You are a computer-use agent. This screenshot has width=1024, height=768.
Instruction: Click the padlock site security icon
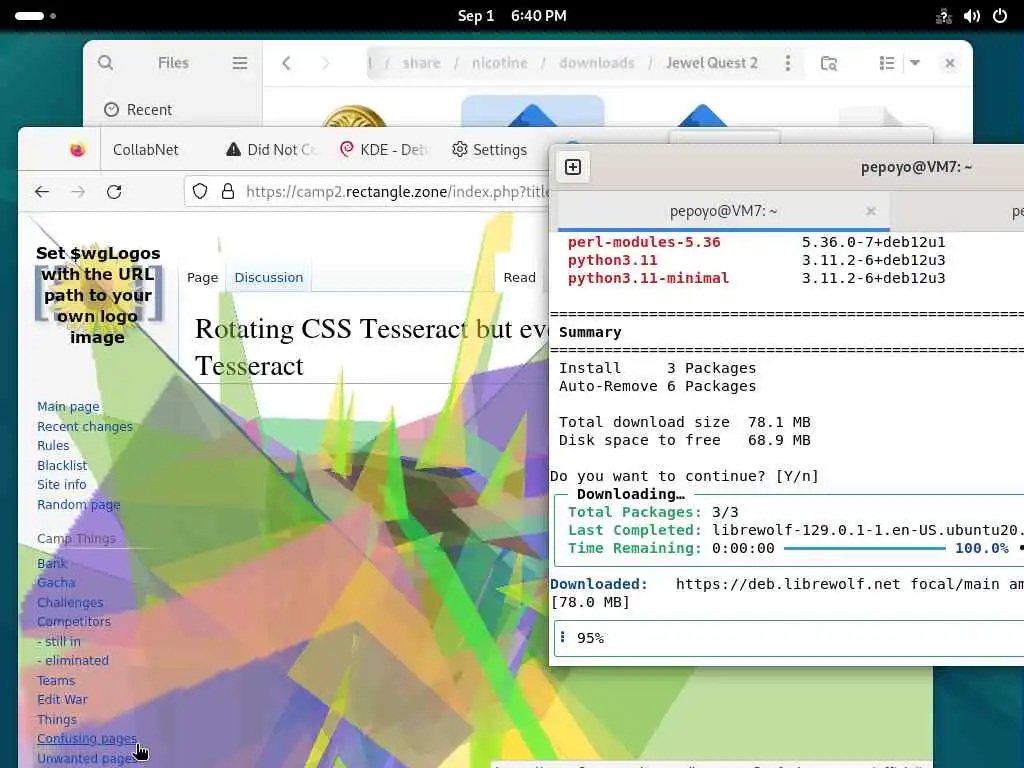tap(227, 191)
